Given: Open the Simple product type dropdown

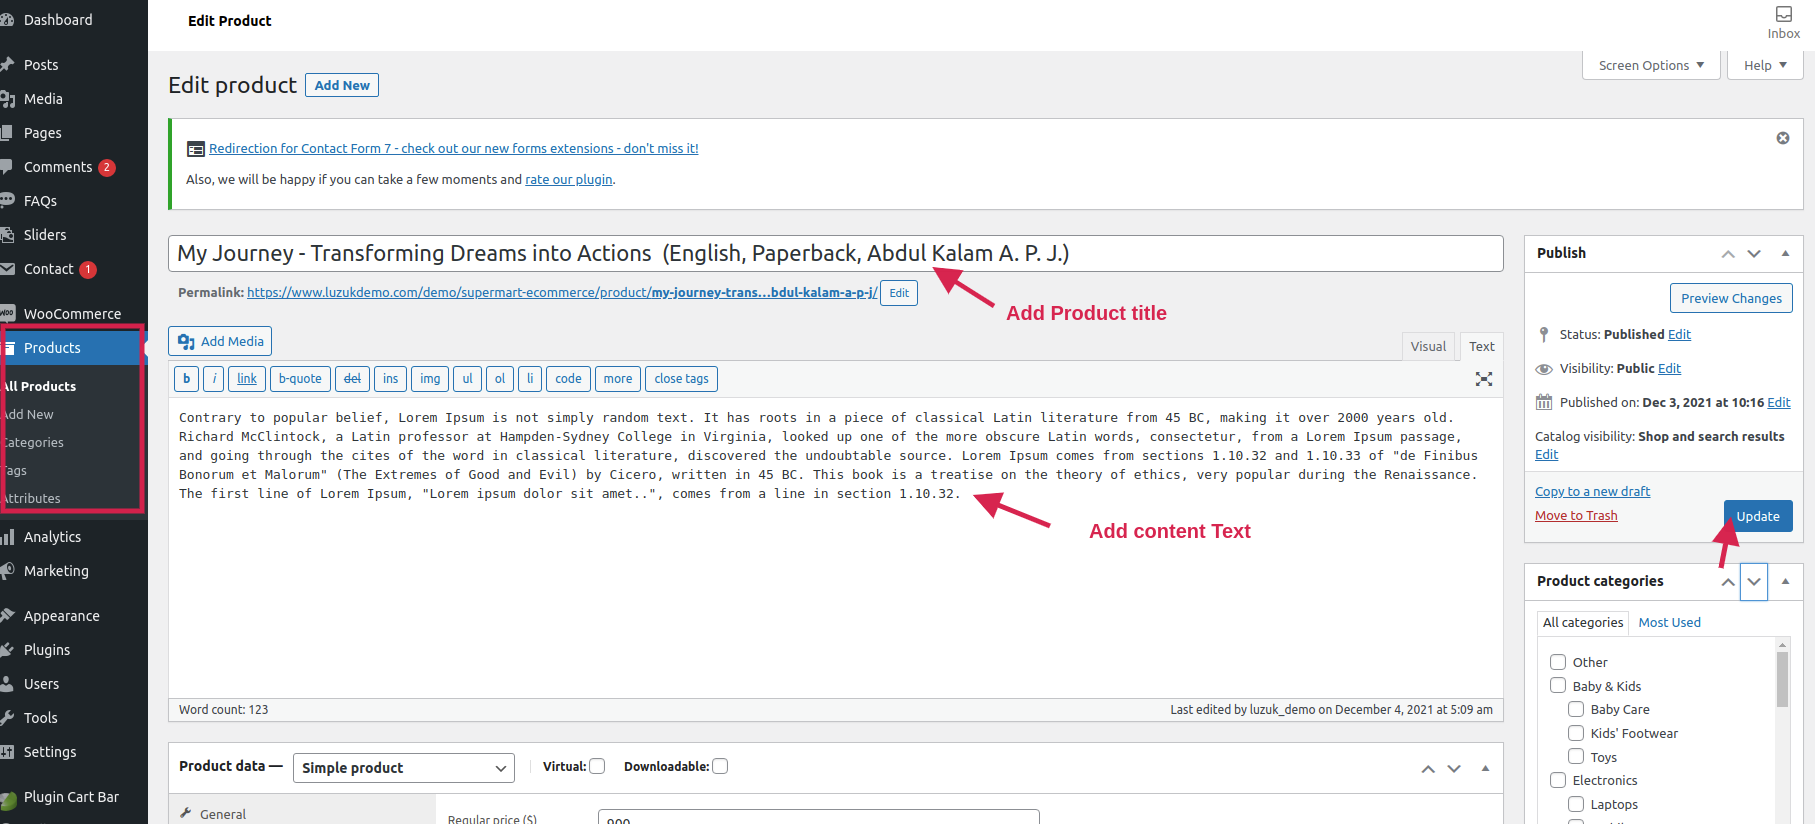Looking at the screenshot, I should [404, 768].
